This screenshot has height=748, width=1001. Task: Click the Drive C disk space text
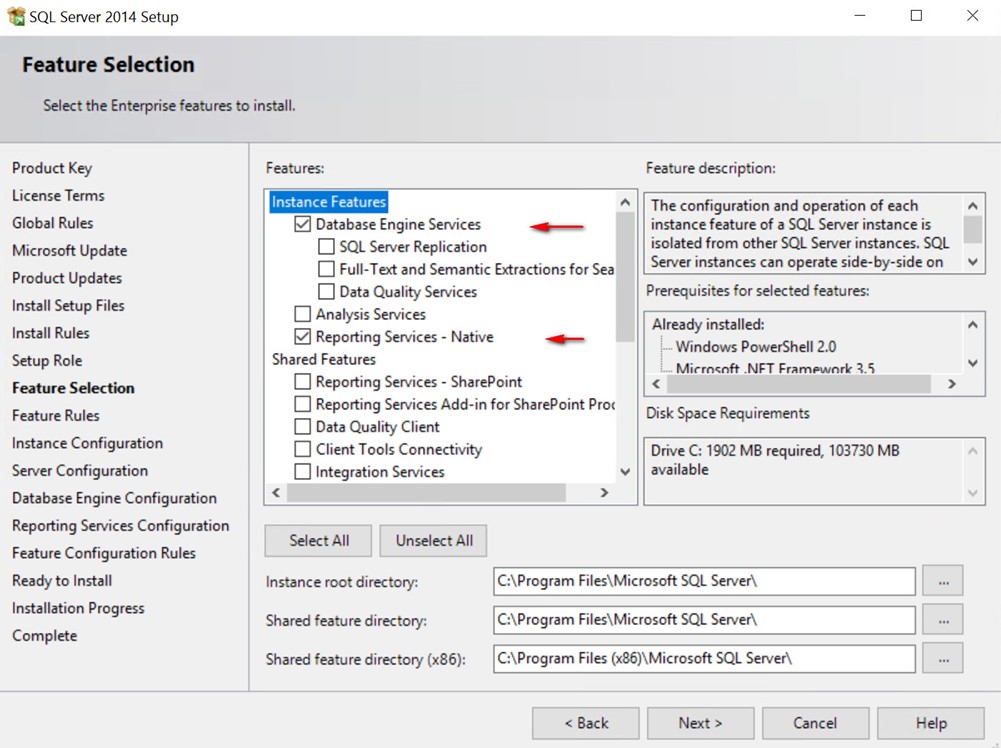tap(775, 460)
